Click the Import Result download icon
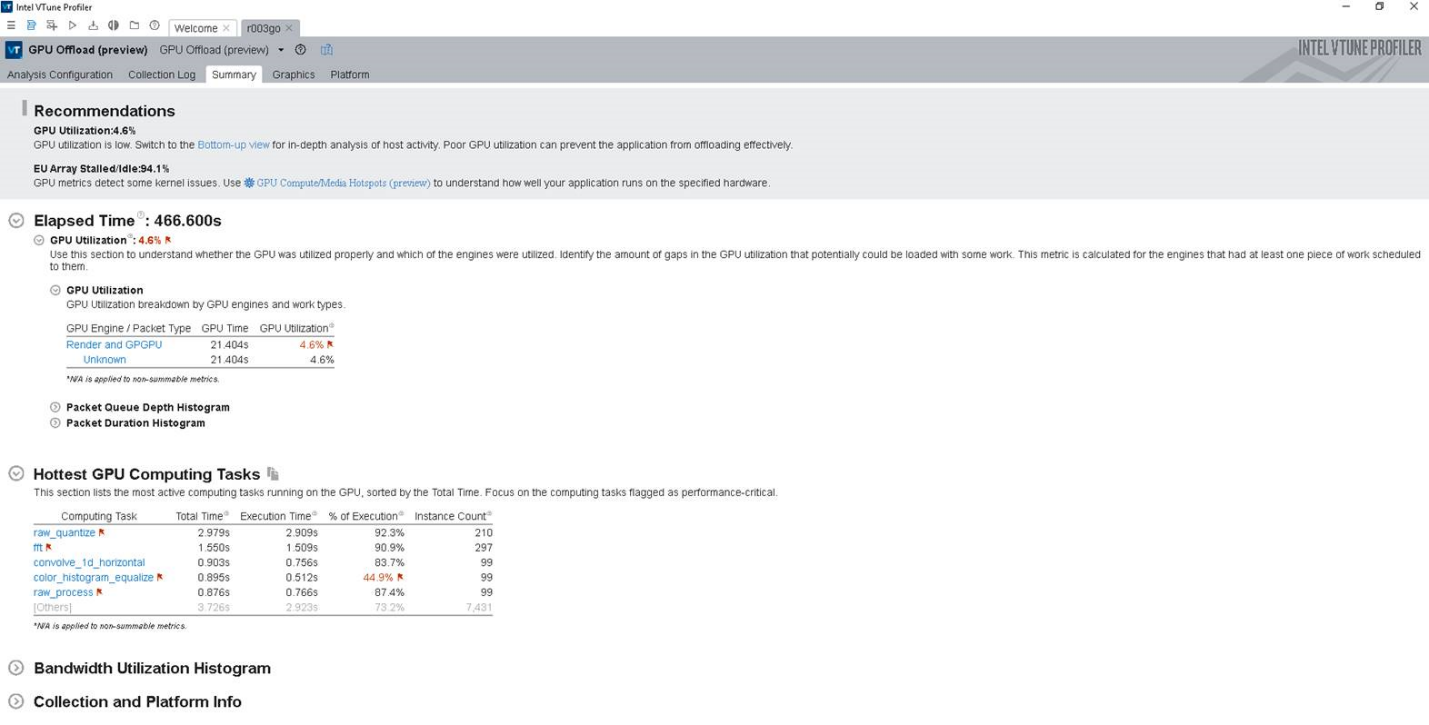 click(x=93, y=26)
